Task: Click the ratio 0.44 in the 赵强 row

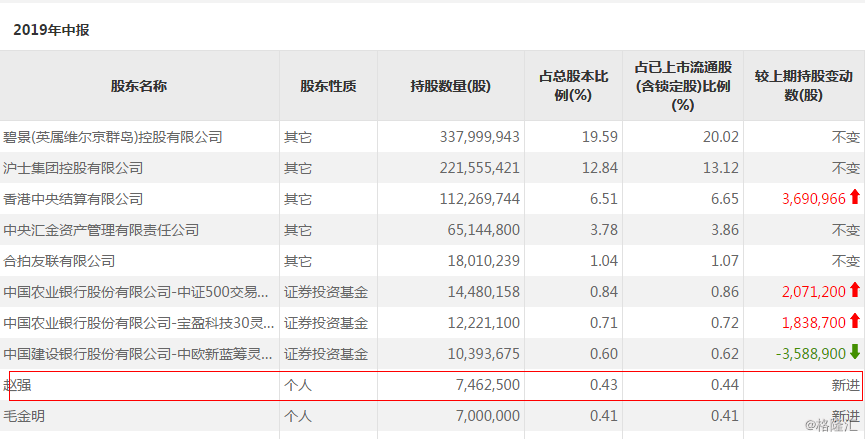Action: tap(724, 385)
